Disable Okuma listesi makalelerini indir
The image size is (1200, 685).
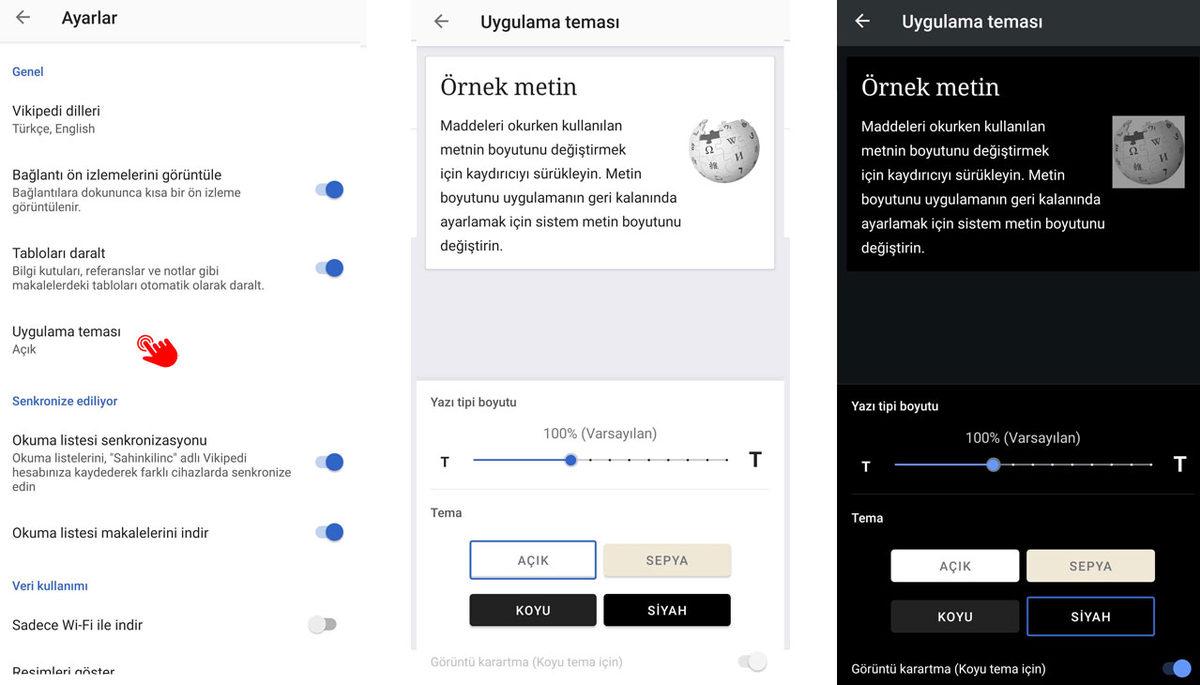tap(330, 532)
